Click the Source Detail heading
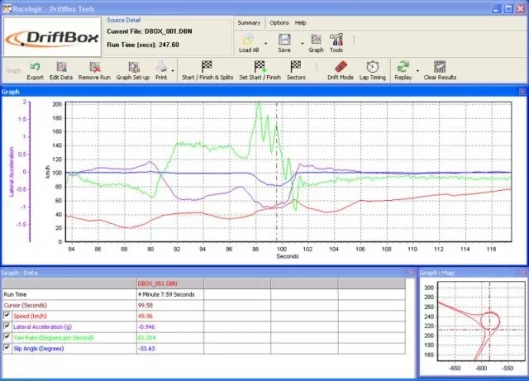Screen dimensions: 529x381 click(123, 20)
